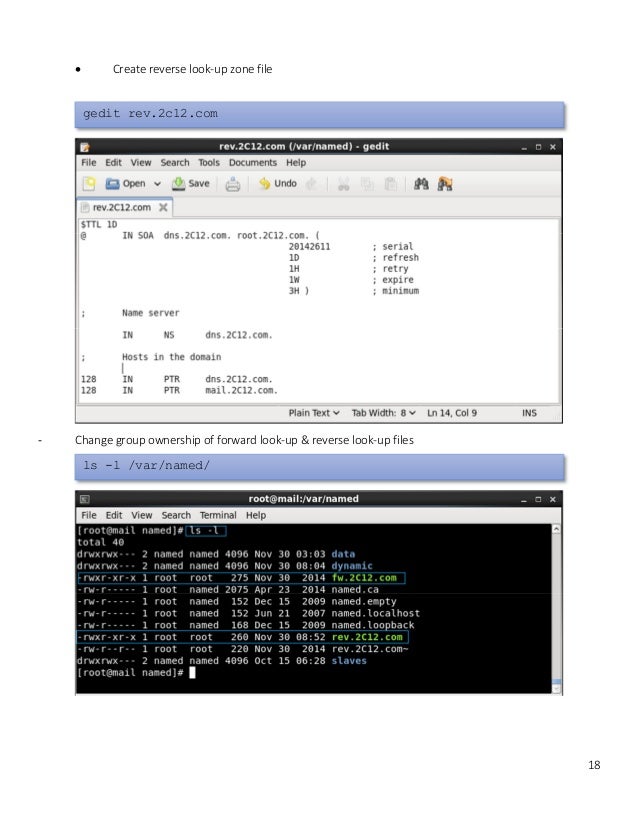The width and height of the screenshot is (638, 826).
Task: Click the INS indicator in status bar
Action: [529, 413]
